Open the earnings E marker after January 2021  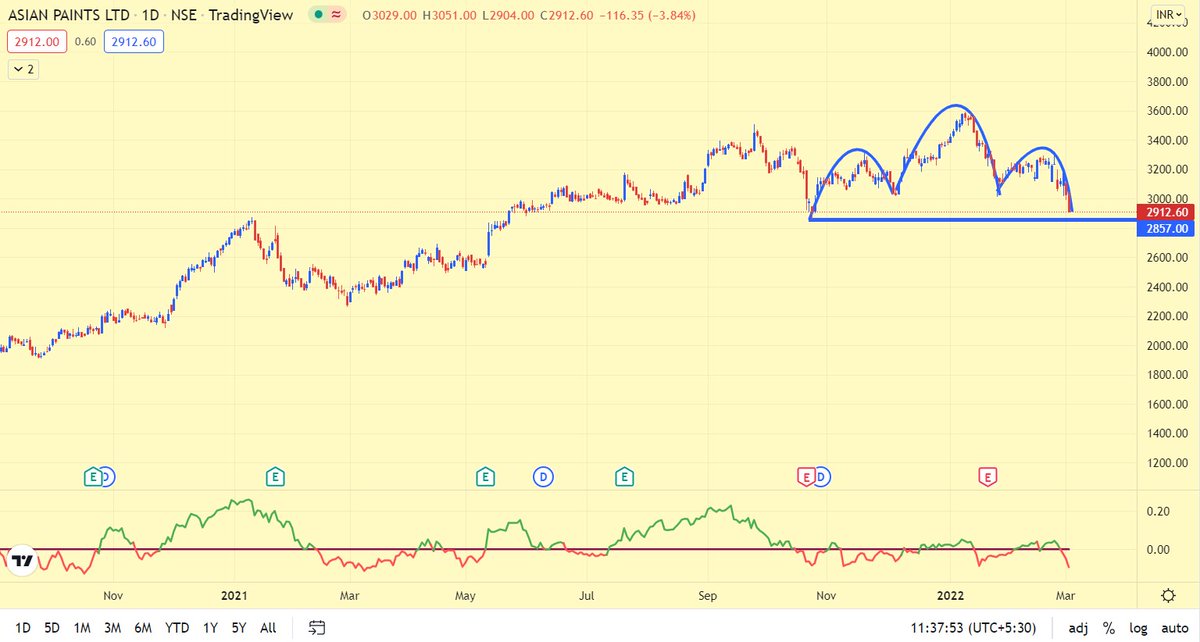(x=275, y=477)
